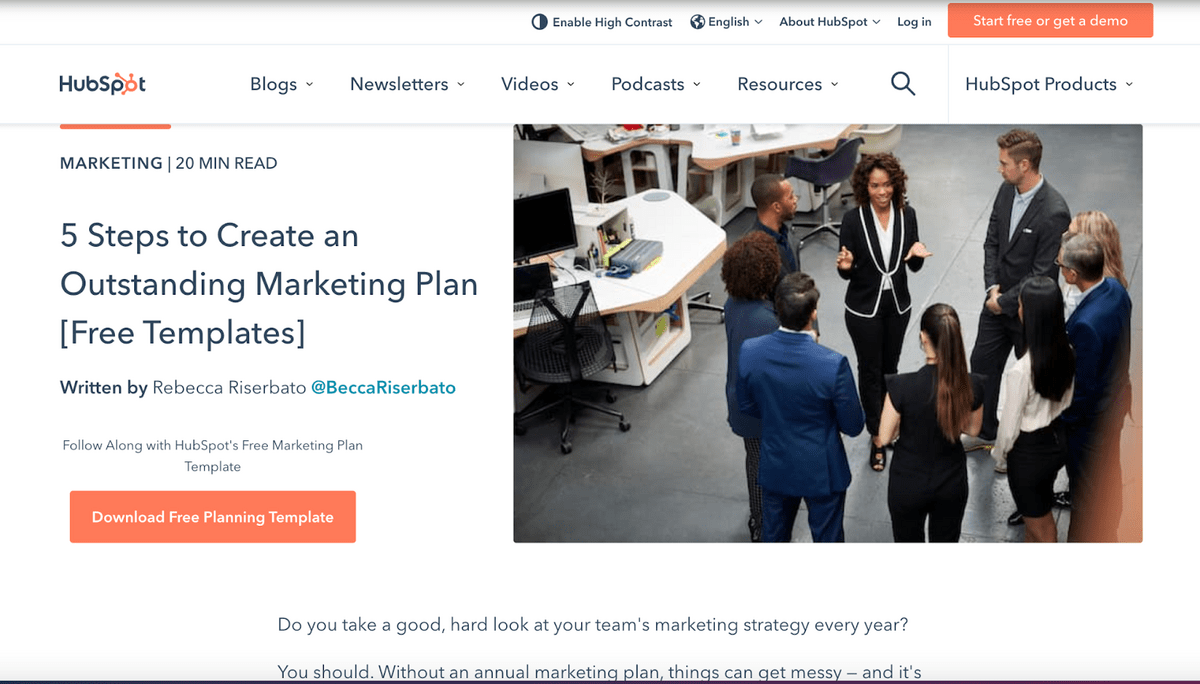Click the MARKETING category label
1200x684 pixels.
point(111,163)
